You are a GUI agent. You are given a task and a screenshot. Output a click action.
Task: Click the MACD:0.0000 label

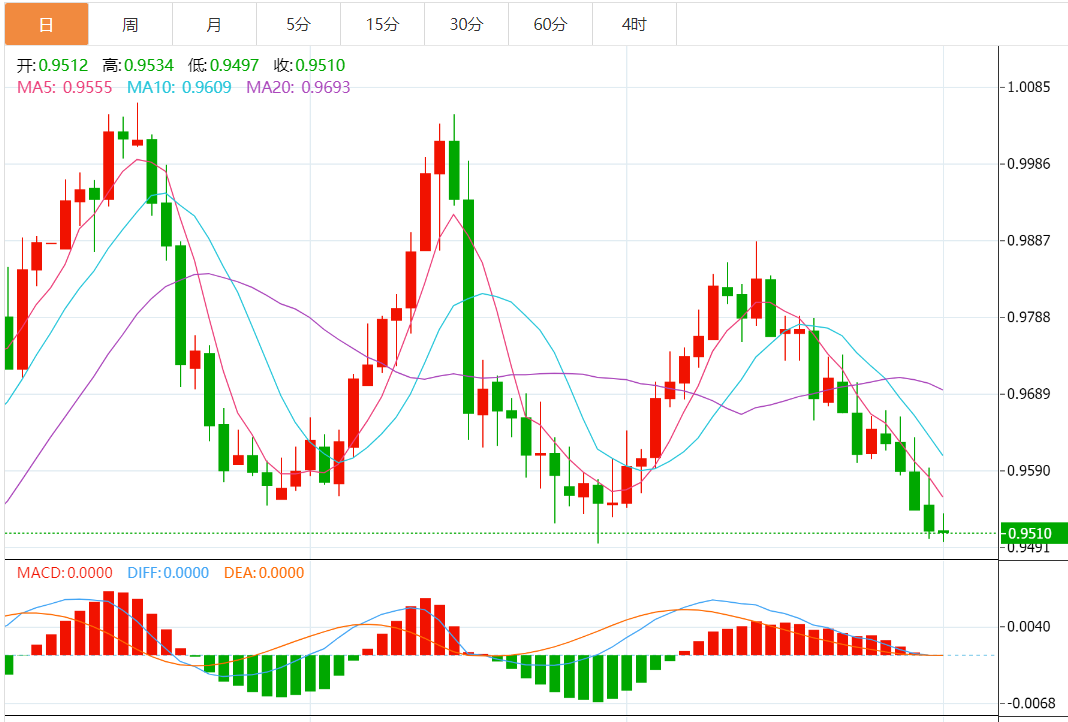point(65,573)
